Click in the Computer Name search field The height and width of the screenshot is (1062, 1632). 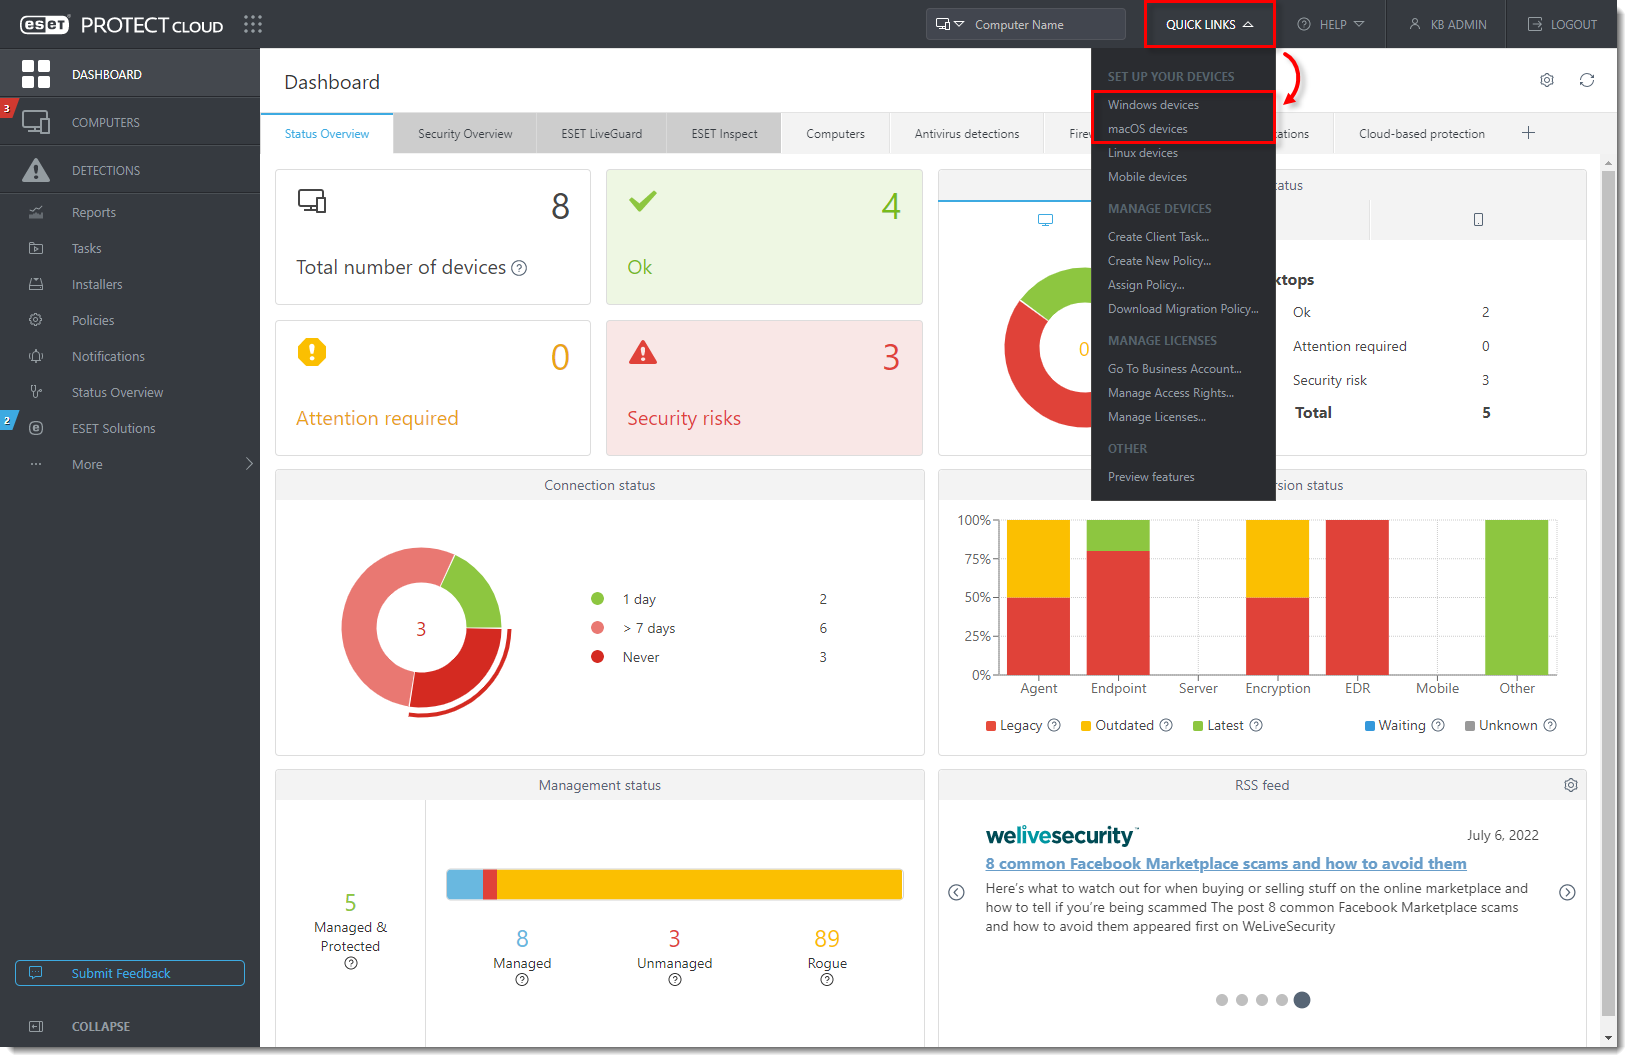click(x=1045, y=24)
